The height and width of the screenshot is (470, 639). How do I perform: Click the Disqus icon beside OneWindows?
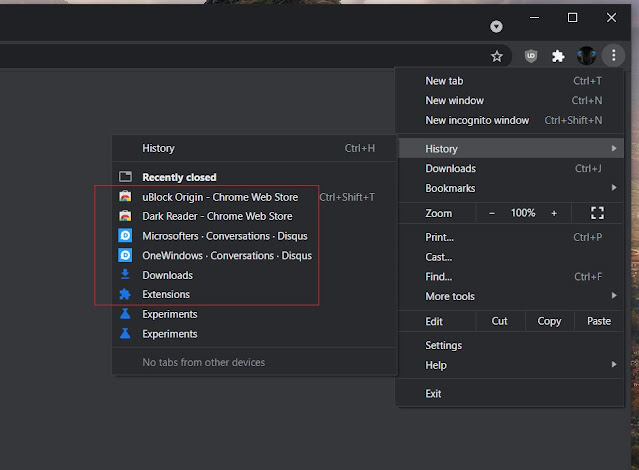click(125, 255)
